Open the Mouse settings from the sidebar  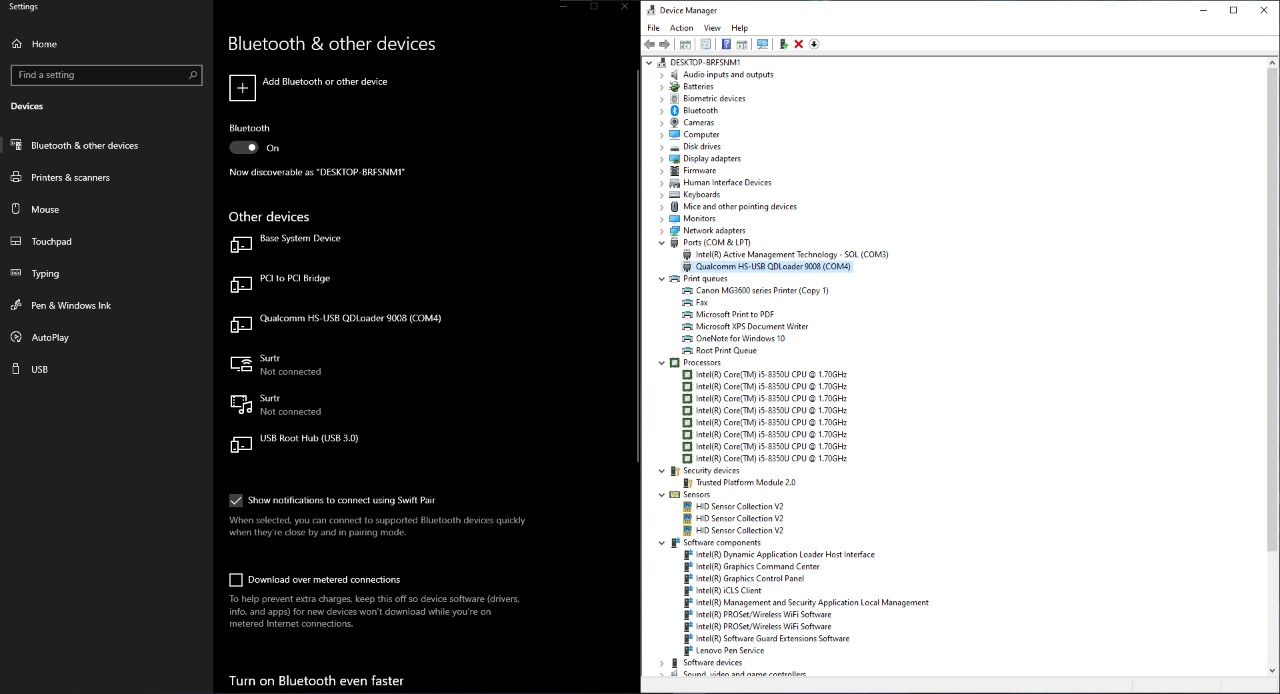45,210
